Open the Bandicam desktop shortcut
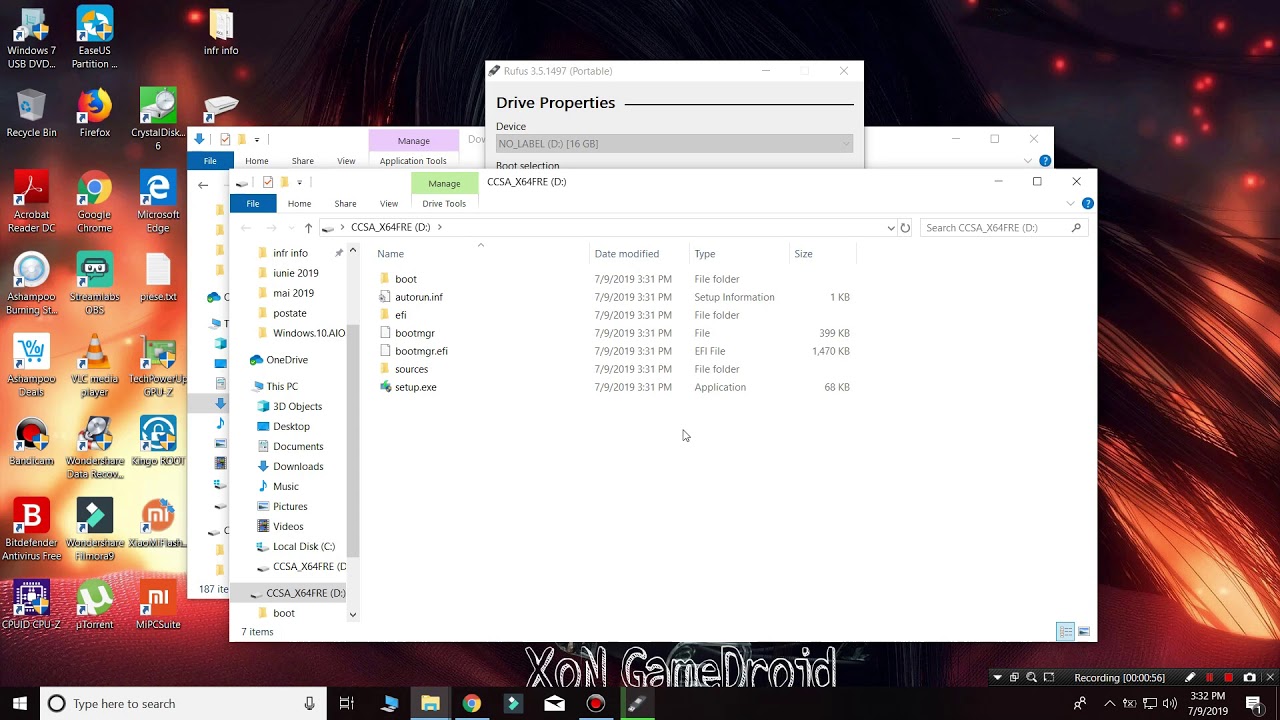 [x=31, y=442]
